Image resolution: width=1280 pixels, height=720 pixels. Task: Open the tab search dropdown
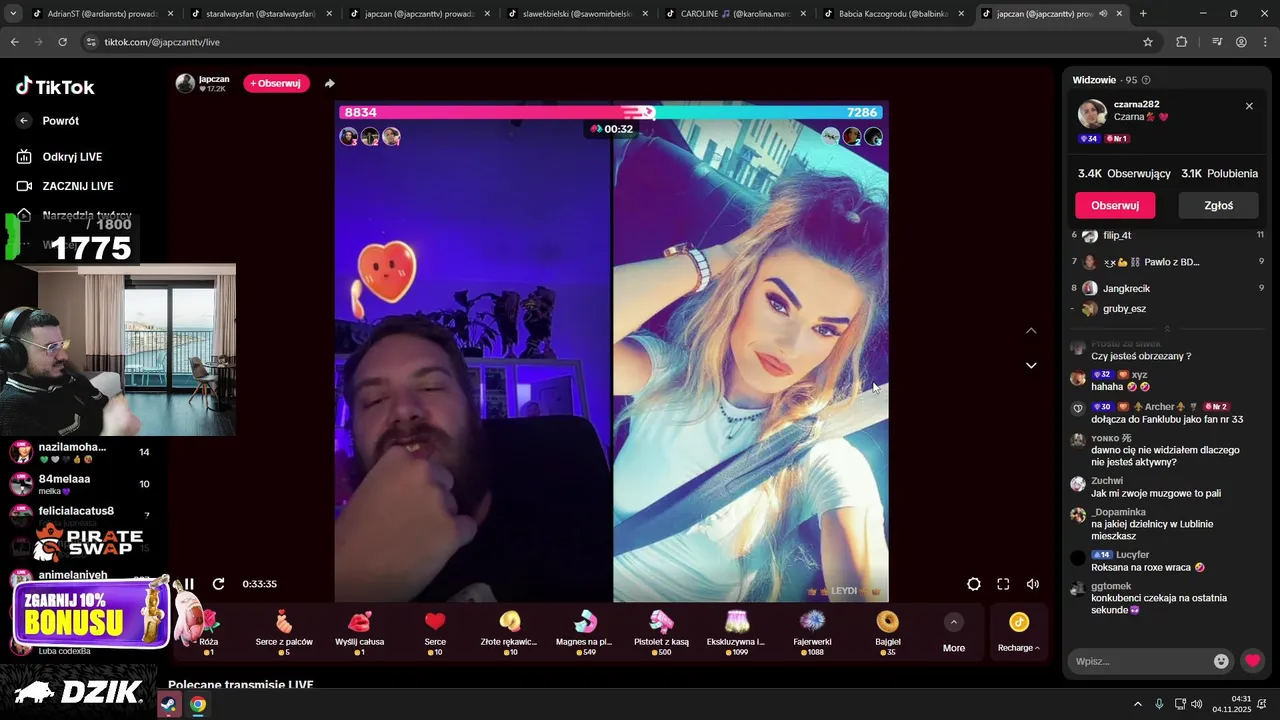click(13, 14)
